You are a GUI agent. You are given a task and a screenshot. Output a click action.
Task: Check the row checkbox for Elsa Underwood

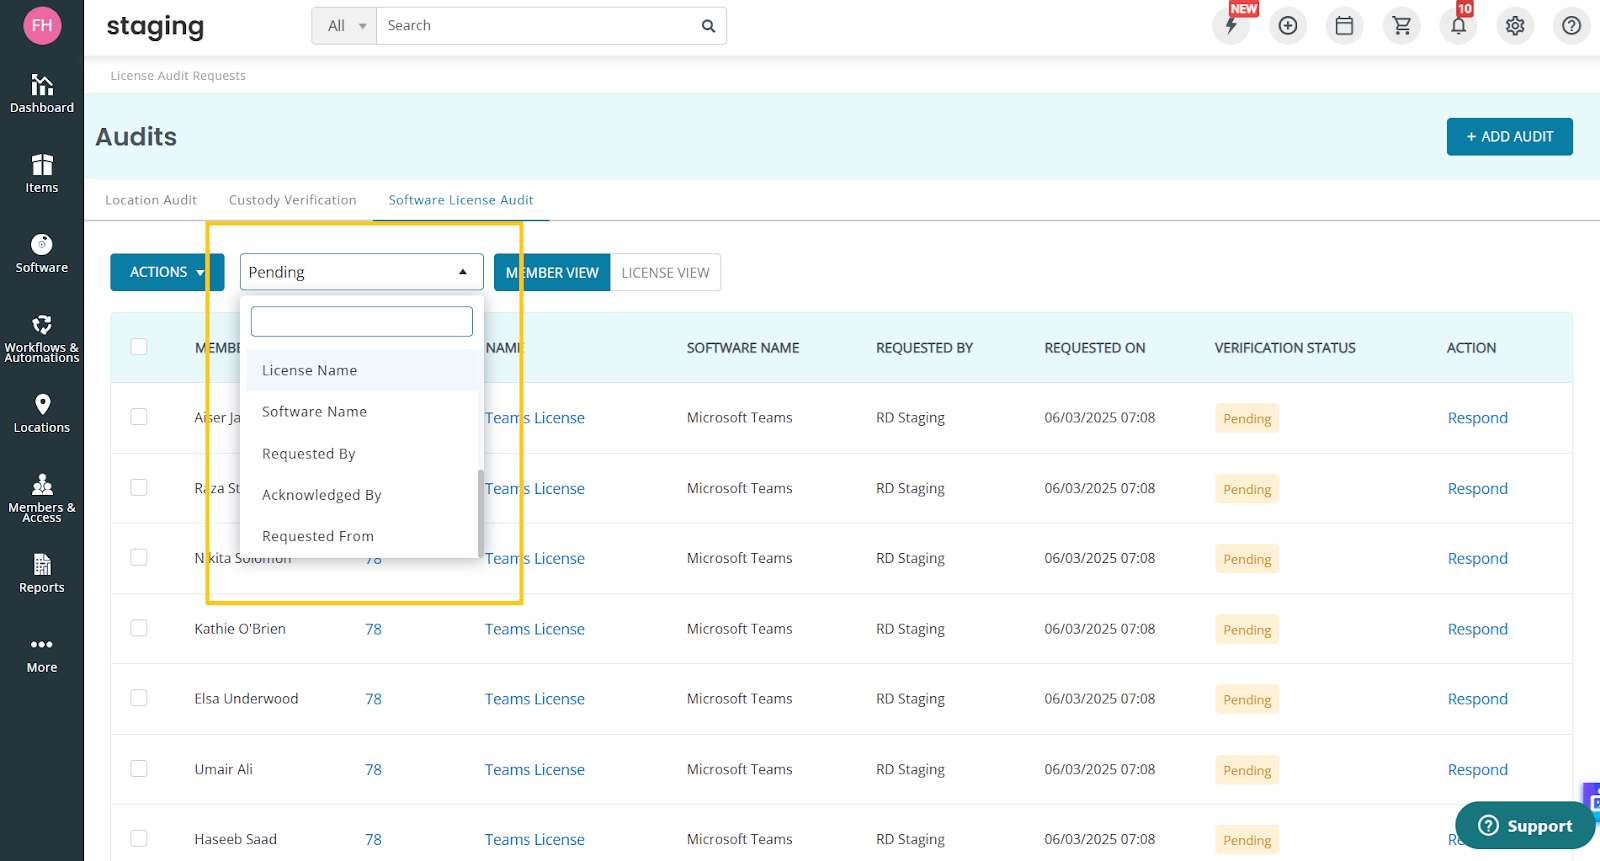(139, 698)
